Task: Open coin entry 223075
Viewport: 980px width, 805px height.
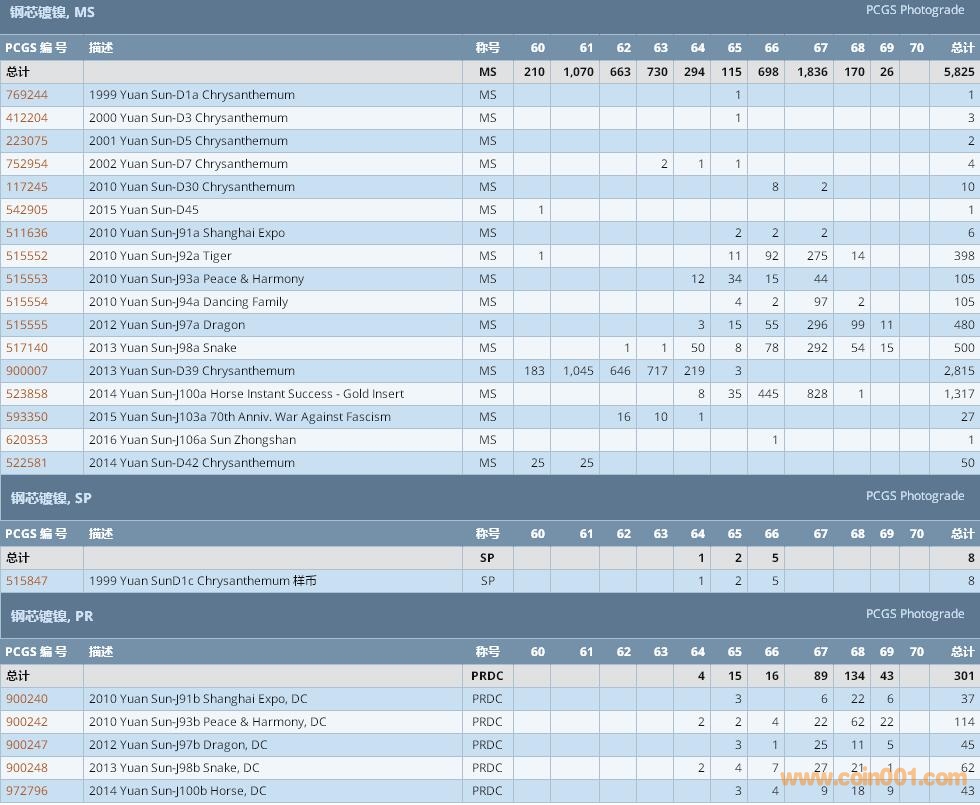Action: pos(27,141)
